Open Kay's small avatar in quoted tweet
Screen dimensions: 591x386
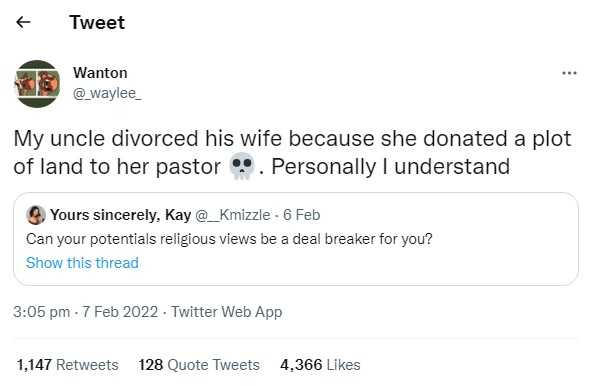point(35,215)
